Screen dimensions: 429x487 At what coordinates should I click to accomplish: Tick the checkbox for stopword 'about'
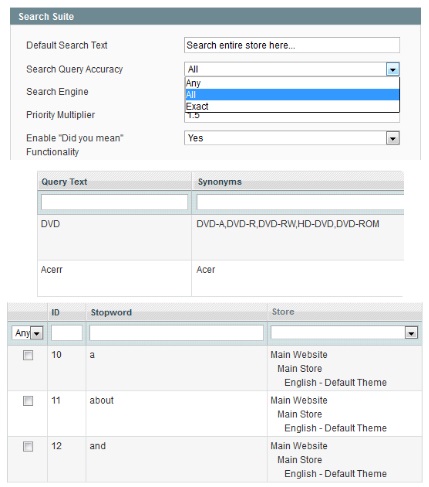point(28,401)
